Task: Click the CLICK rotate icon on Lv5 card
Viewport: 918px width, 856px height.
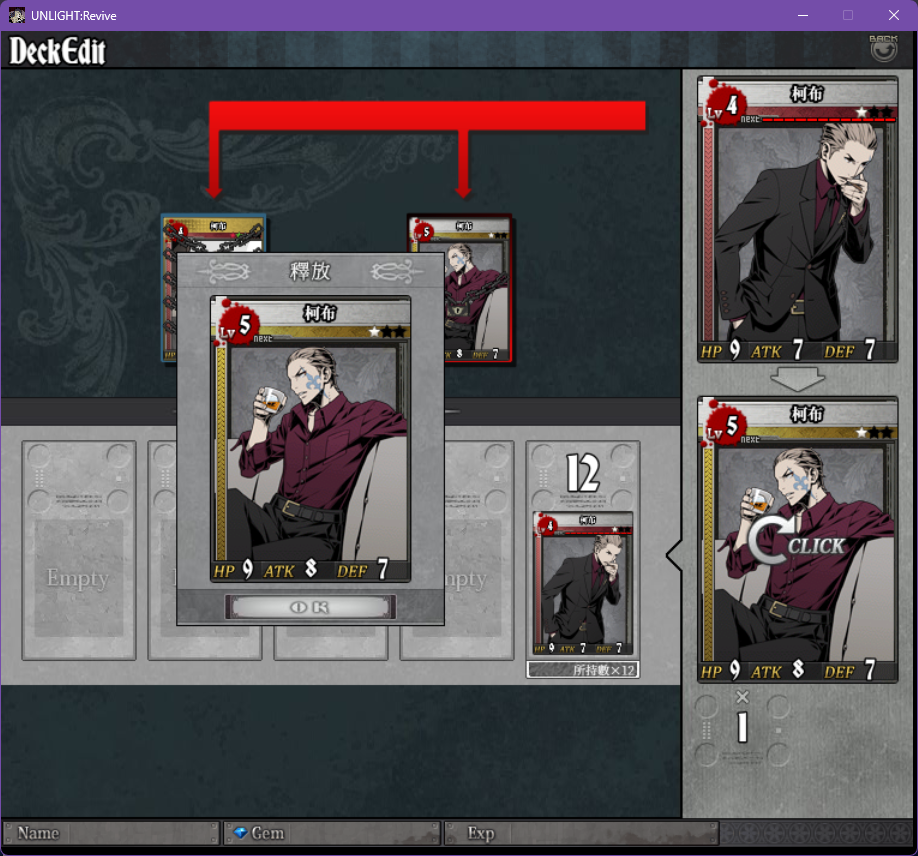Action: click(796, 542)
